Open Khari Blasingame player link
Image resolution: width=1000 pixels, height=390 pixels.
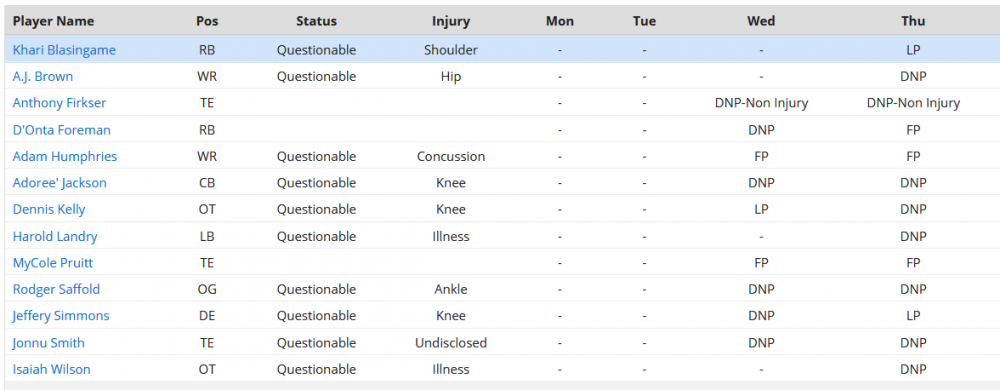tap(64, 50)
